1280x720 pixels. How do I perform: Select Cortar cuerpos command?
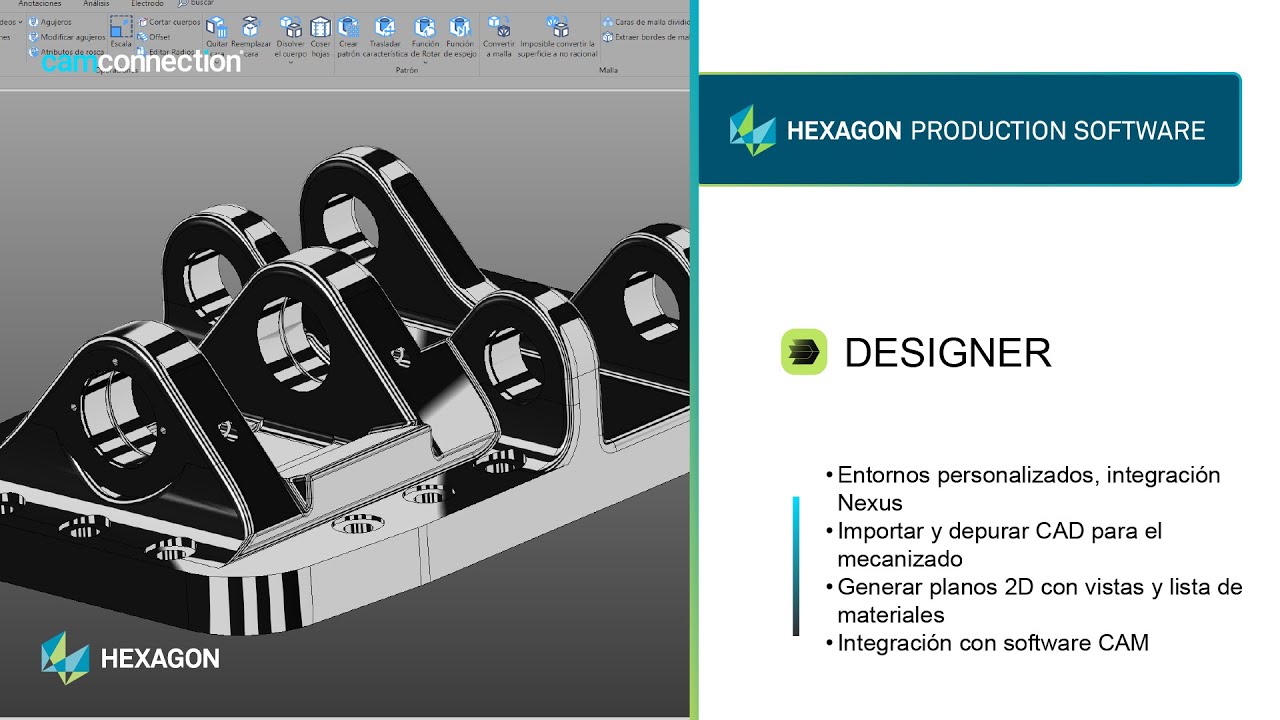click(168, 22)
